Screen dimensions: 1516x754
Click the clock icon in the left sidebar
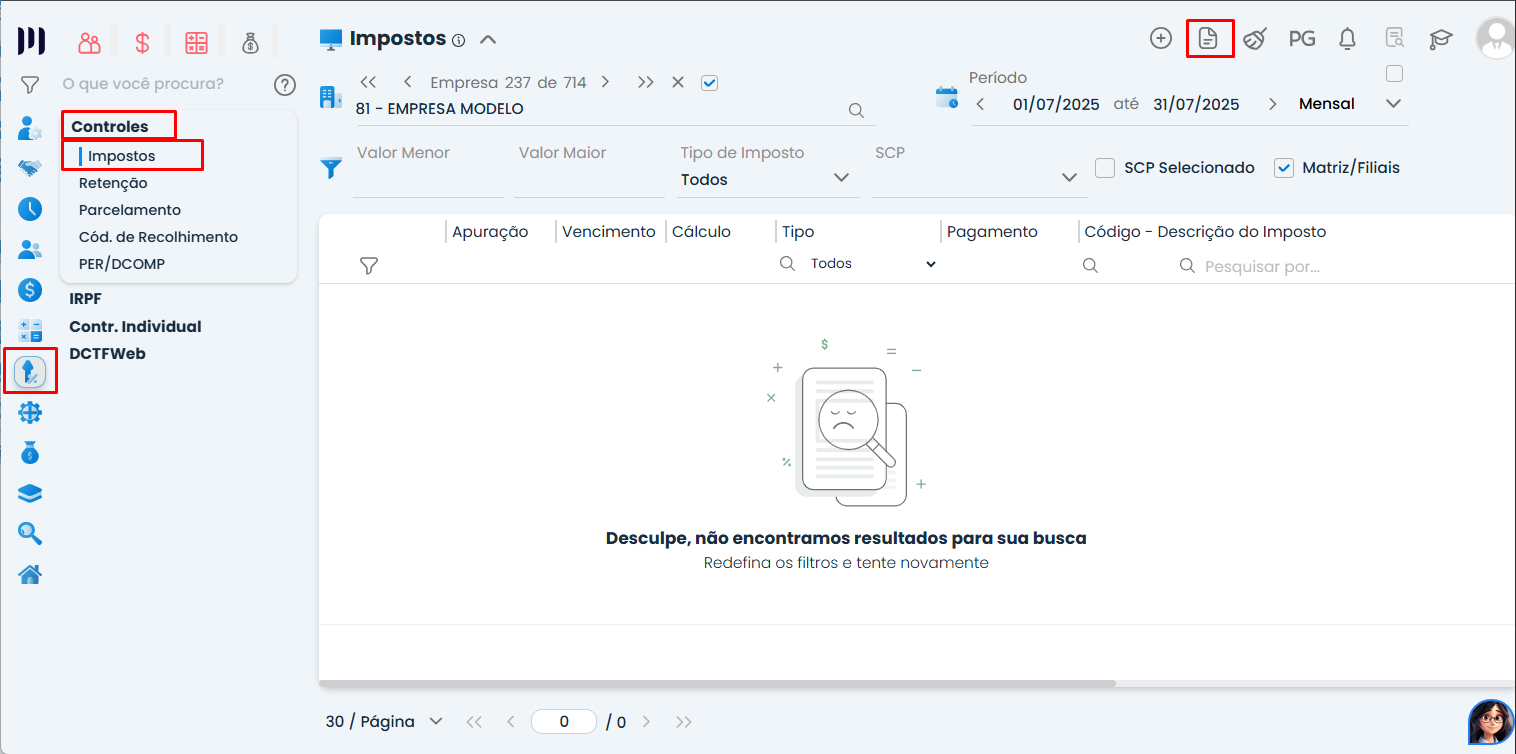tap(30, 208)
